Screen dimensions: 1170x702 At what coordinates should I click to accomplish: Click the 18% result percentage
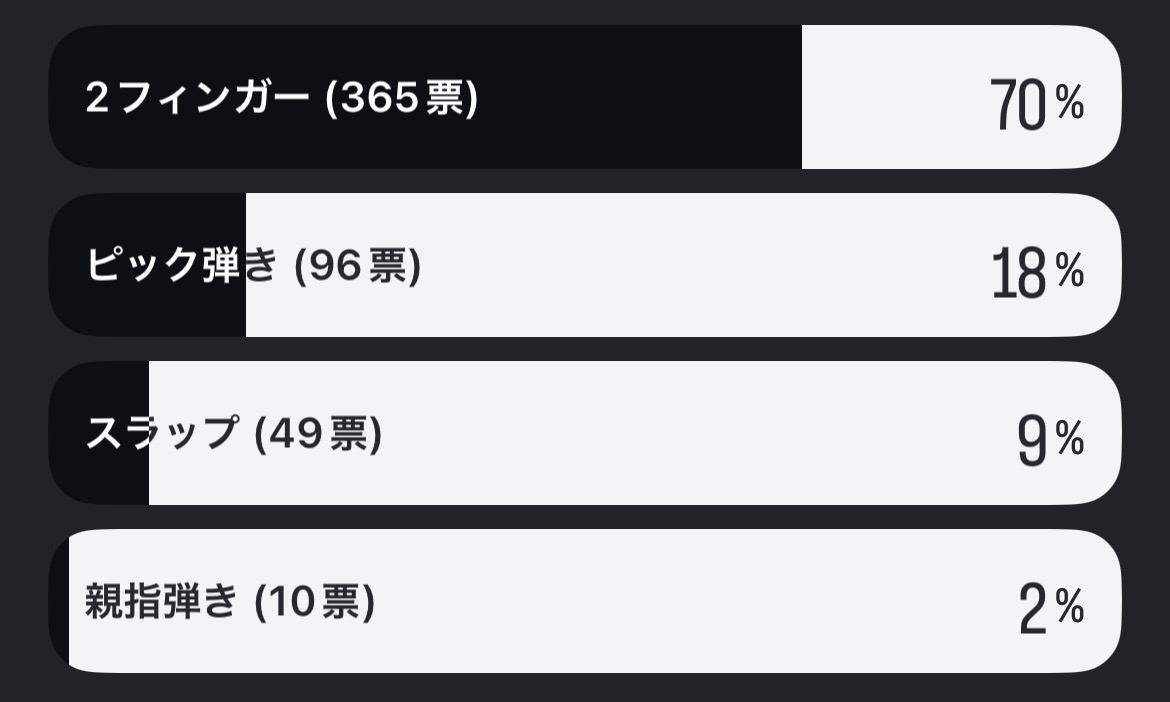click(1036, 271)
